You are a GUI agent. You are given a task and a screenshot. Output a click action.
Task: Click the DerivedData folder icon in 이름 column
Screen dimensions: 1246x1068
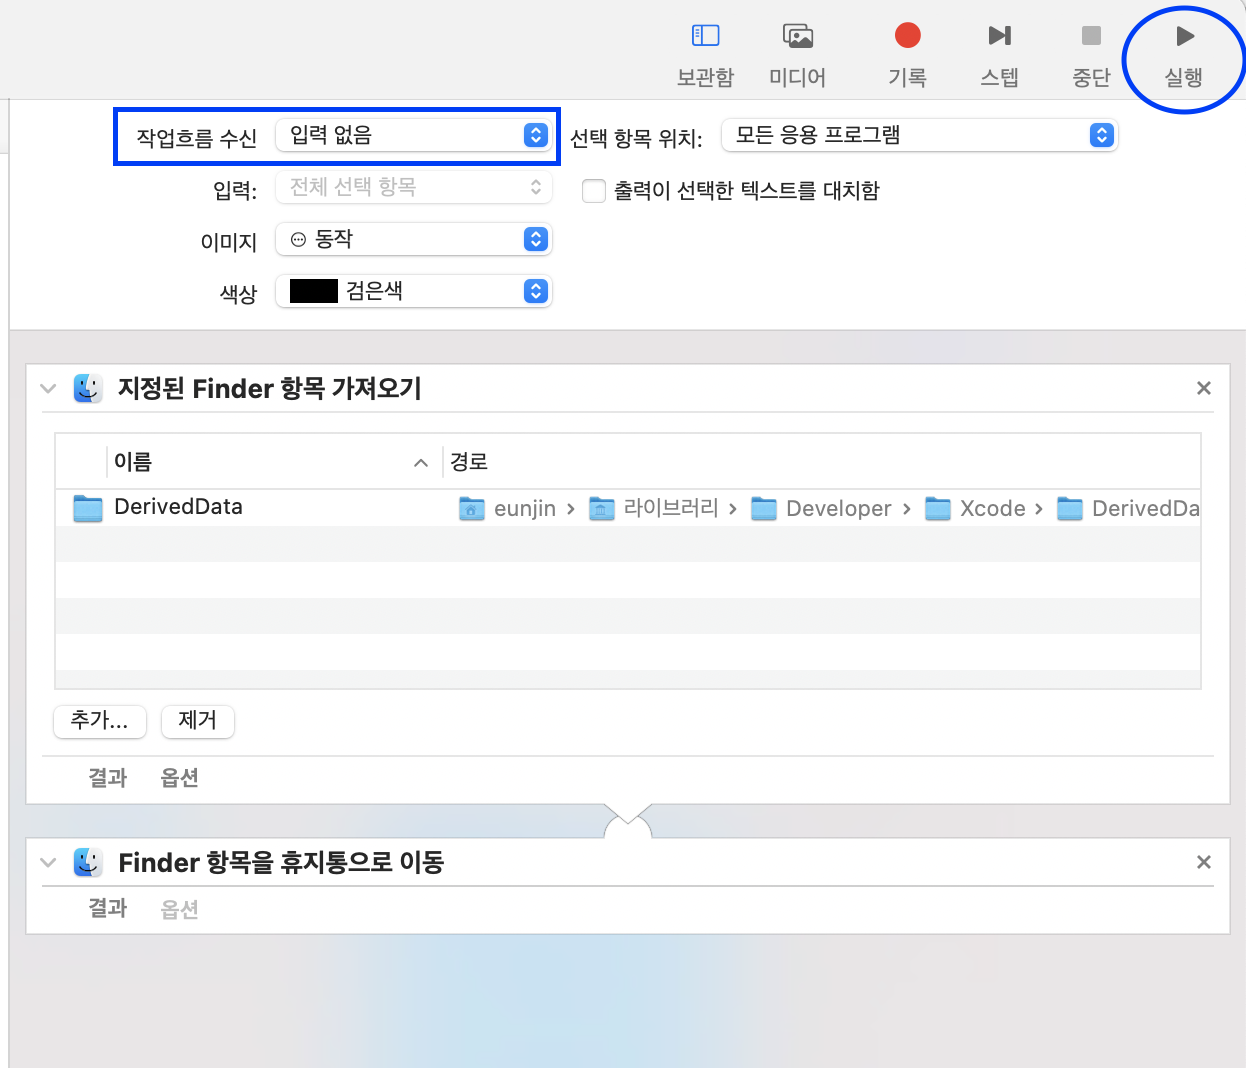pos(88,508)
